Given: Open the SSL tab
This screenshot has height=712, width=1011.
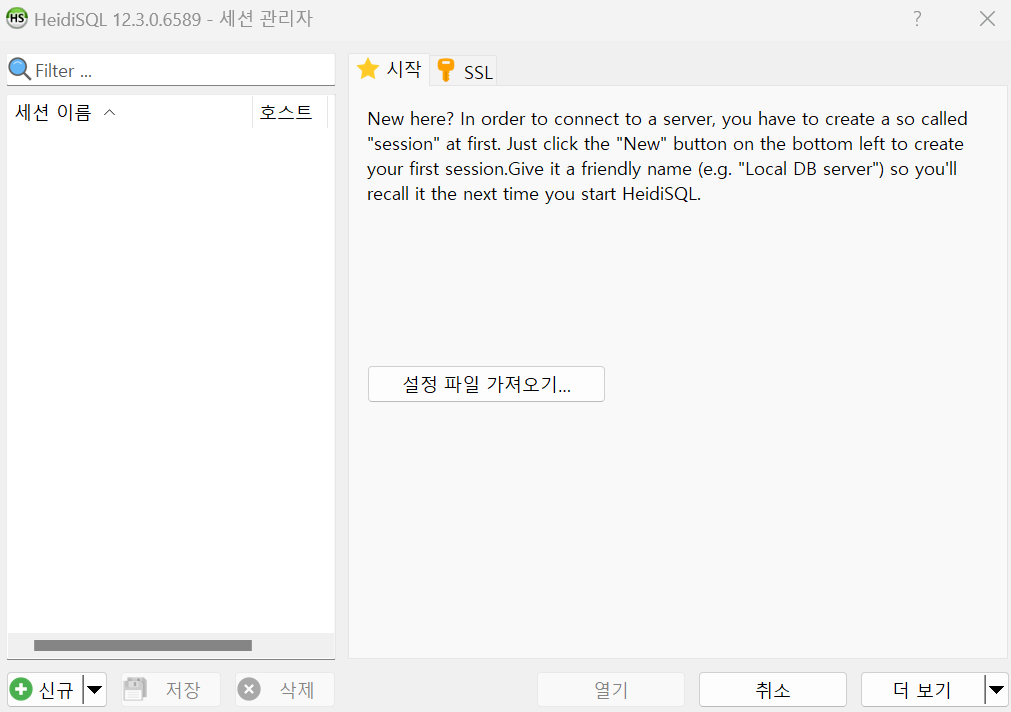Looking at the screenshot, I should click(464, 71).
